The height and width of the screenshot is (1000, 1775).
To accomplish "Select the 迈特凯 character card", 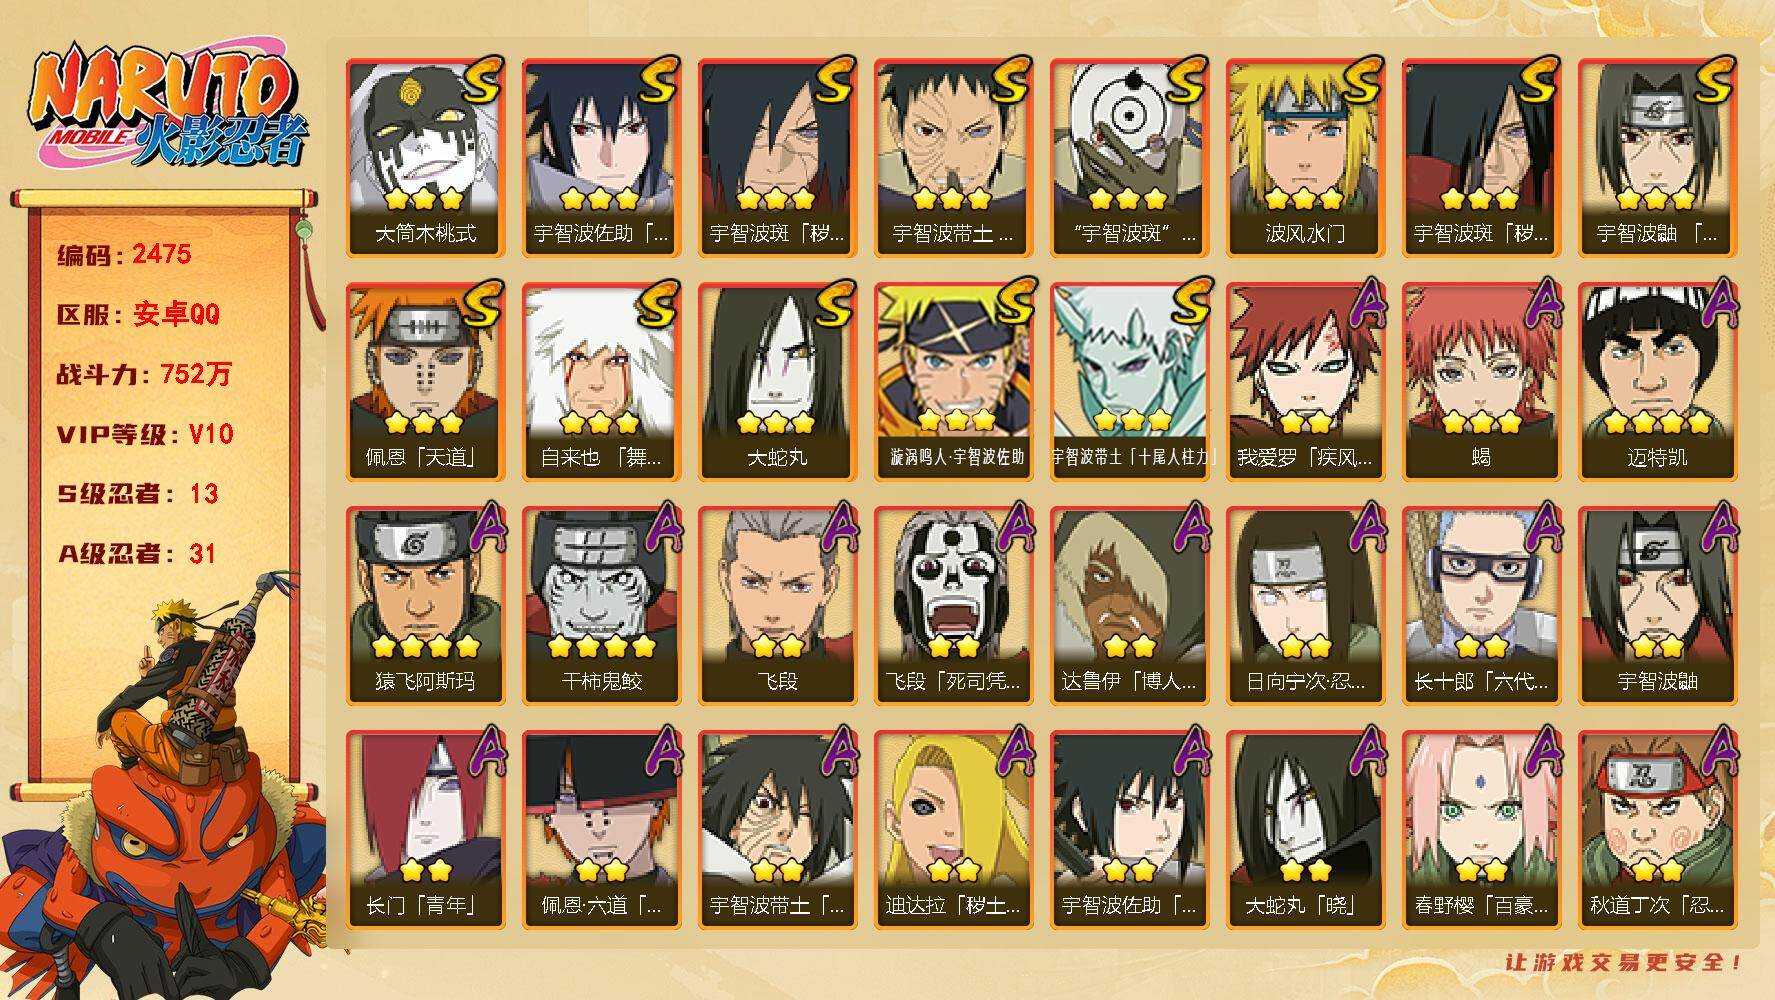I will pyautogui.click(x=1658, y=382).
